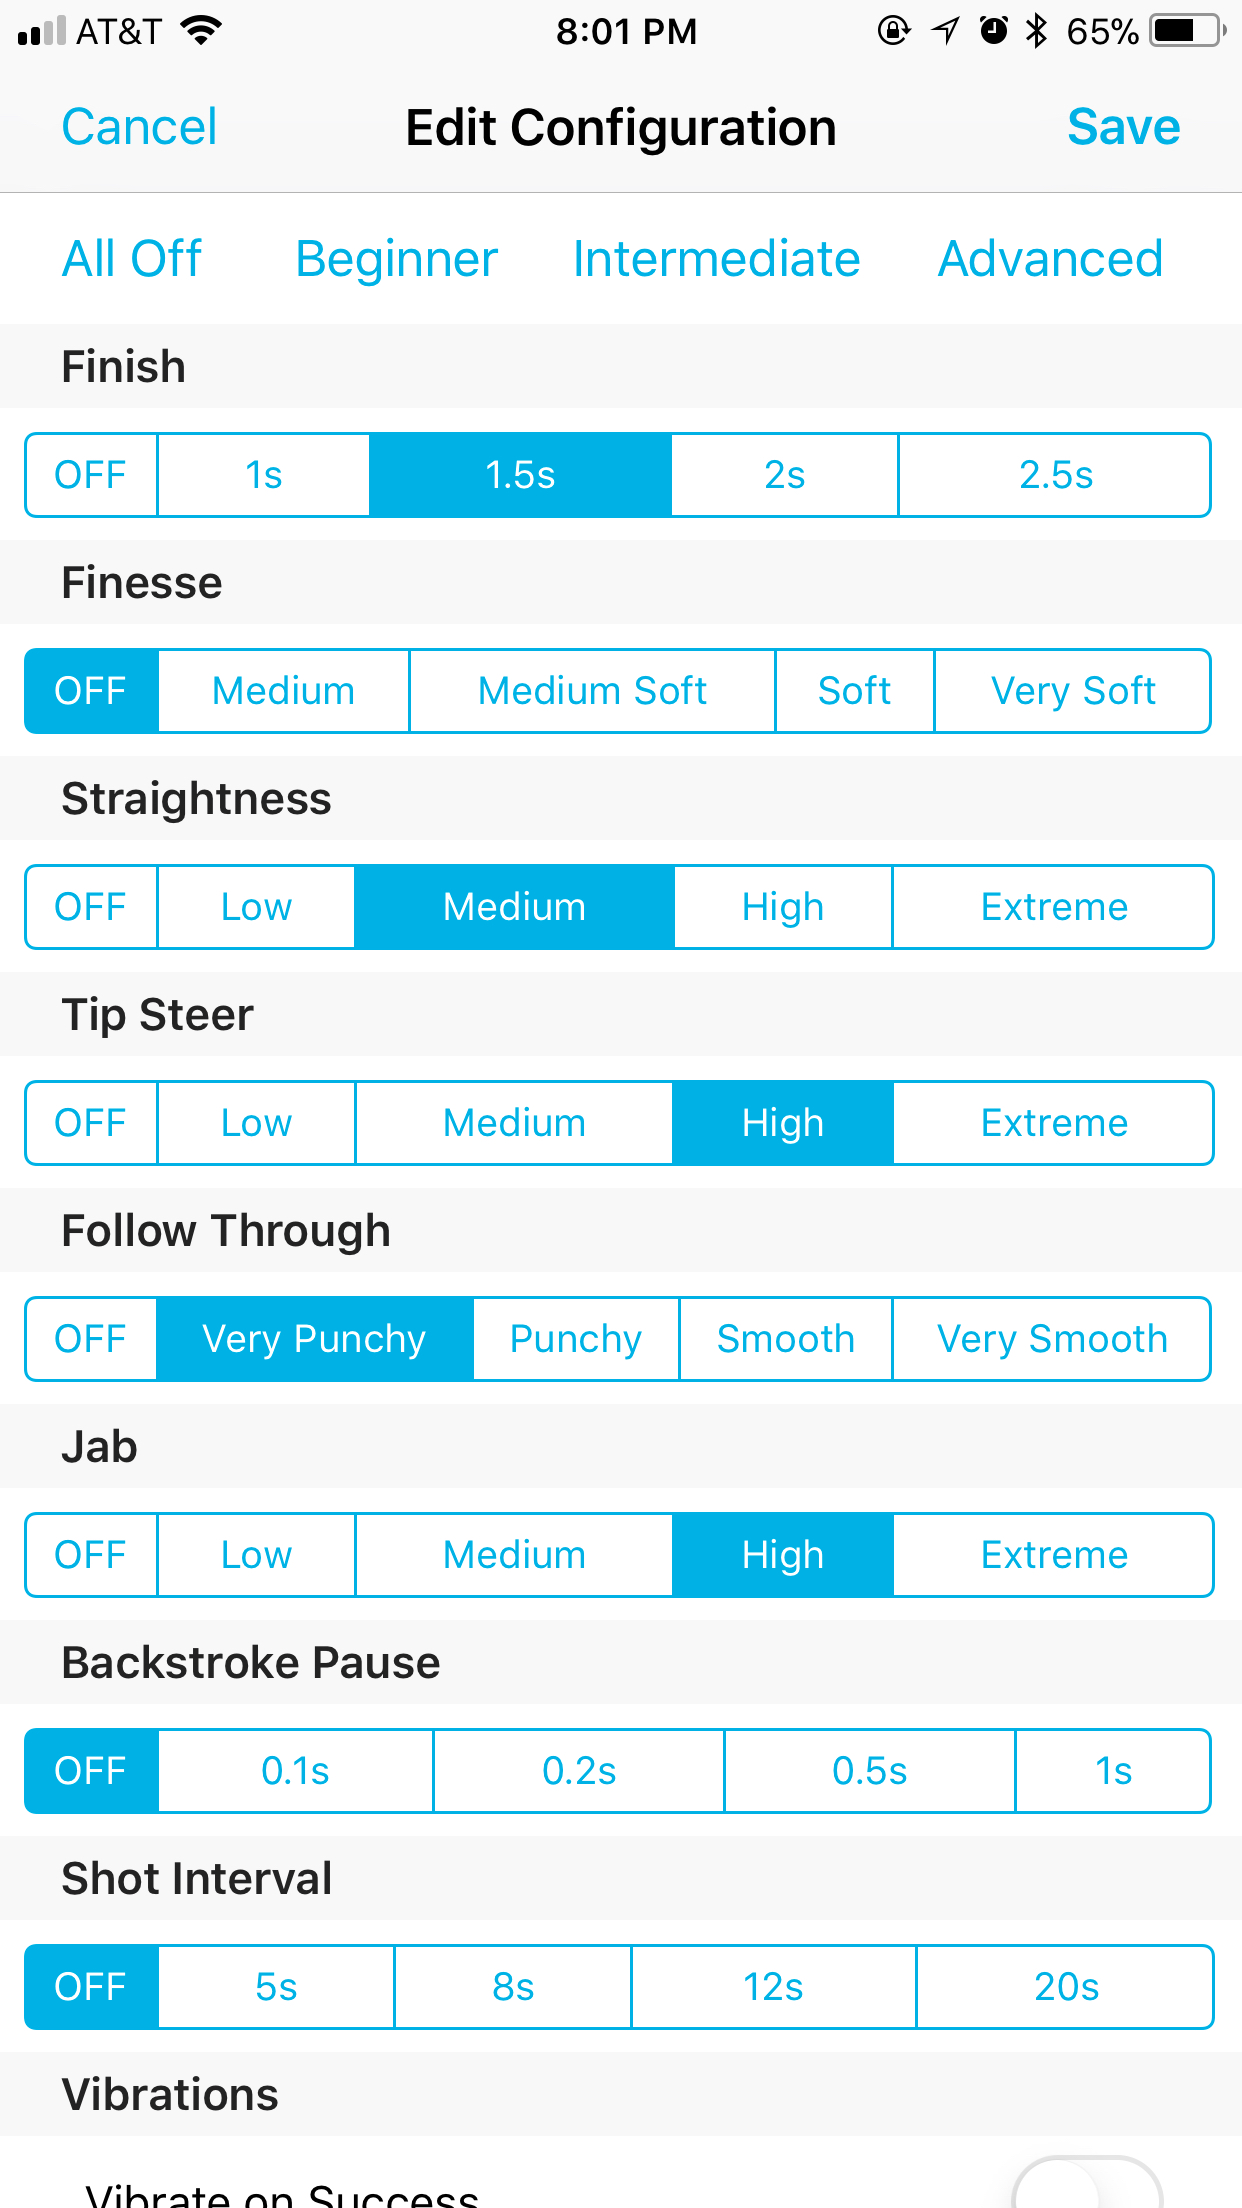The height and width of the screenshot is (2208, 1242).
Task: Tap the battery indicator icon
Action: [1187, 31]
